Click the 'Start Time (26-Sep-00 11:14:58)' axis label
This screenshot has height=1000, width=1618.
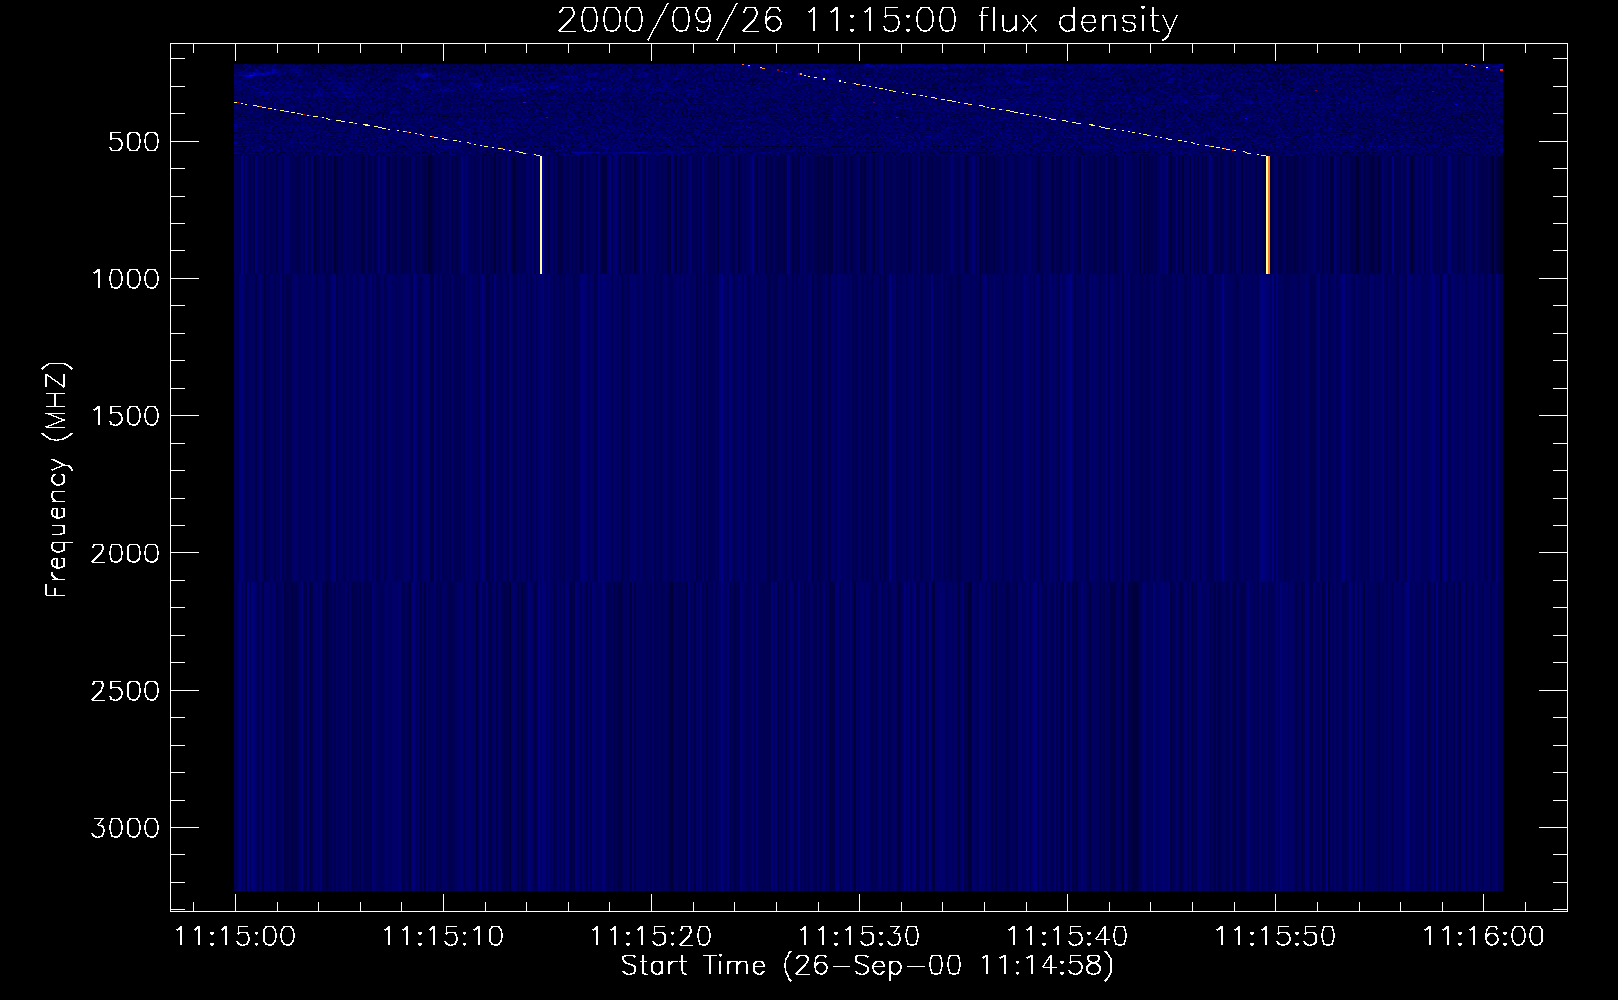click(x=867, y=966)
